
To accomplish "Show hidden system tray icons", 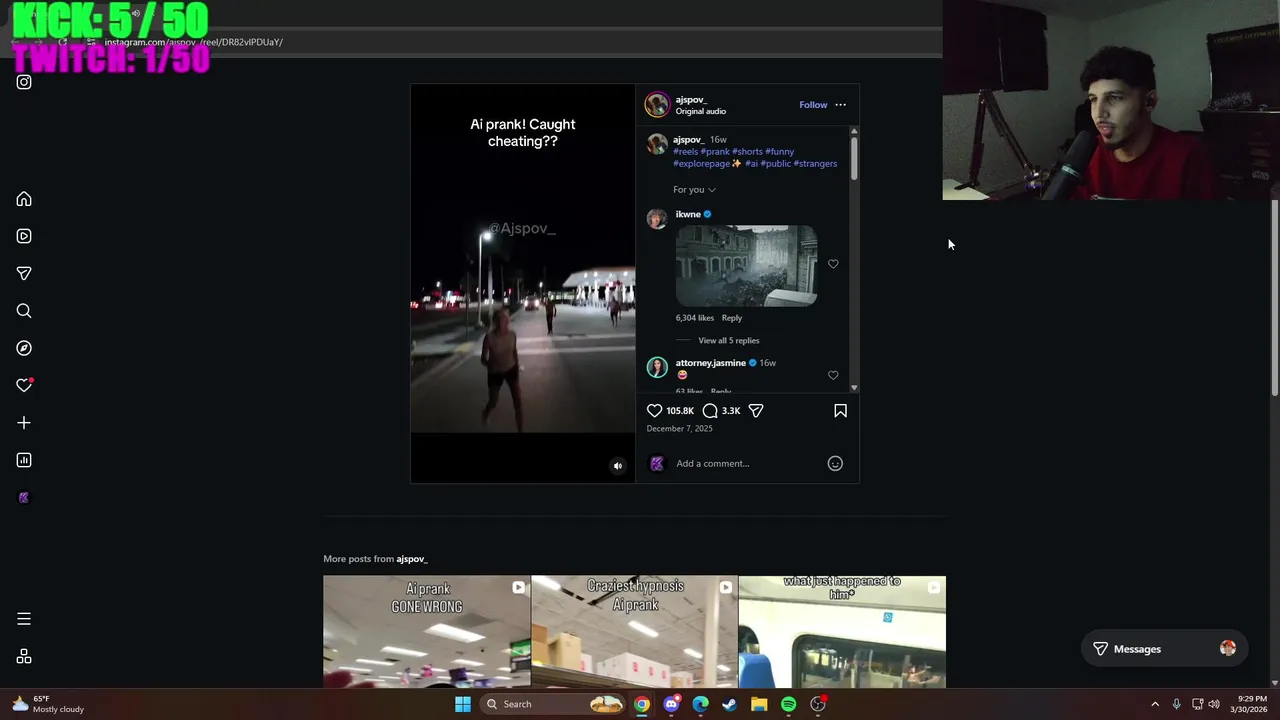I will tap(1155, 704).
